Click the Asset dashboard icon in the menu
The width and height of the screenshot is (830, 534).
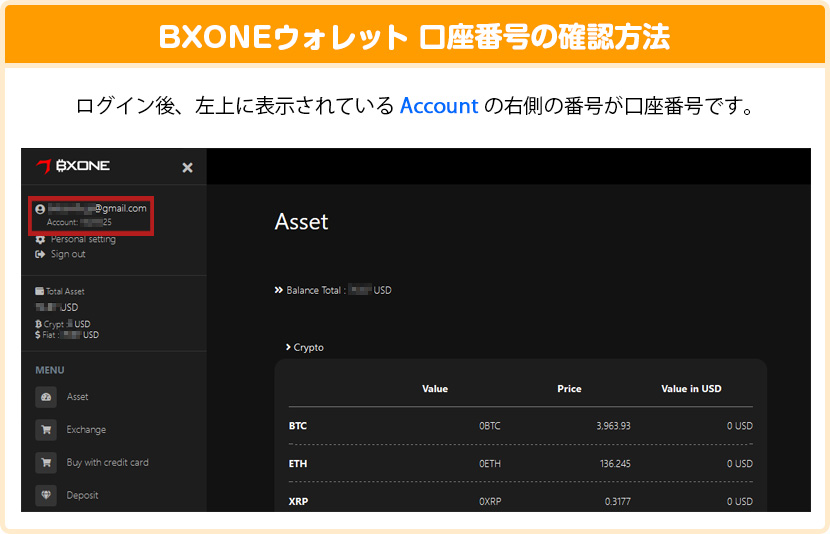point(46,397)
